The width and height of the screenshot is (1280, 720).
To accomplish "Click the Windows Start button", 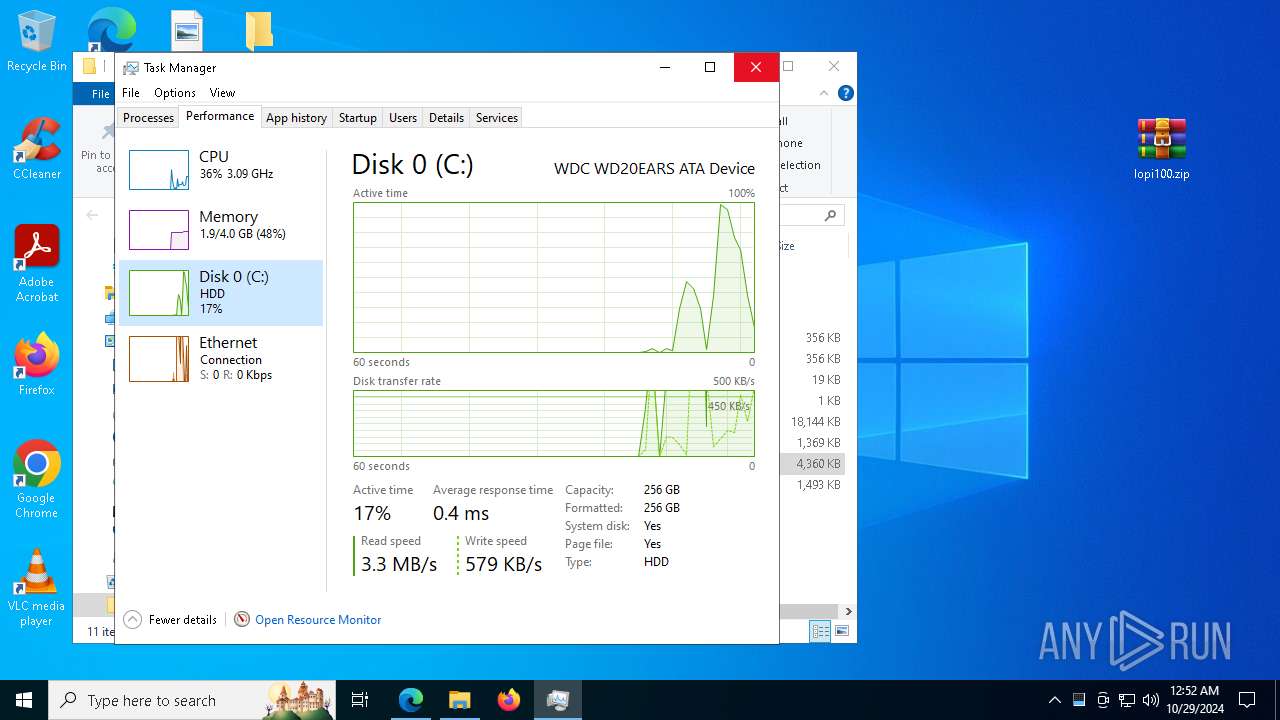I will (x=24, y=700).
